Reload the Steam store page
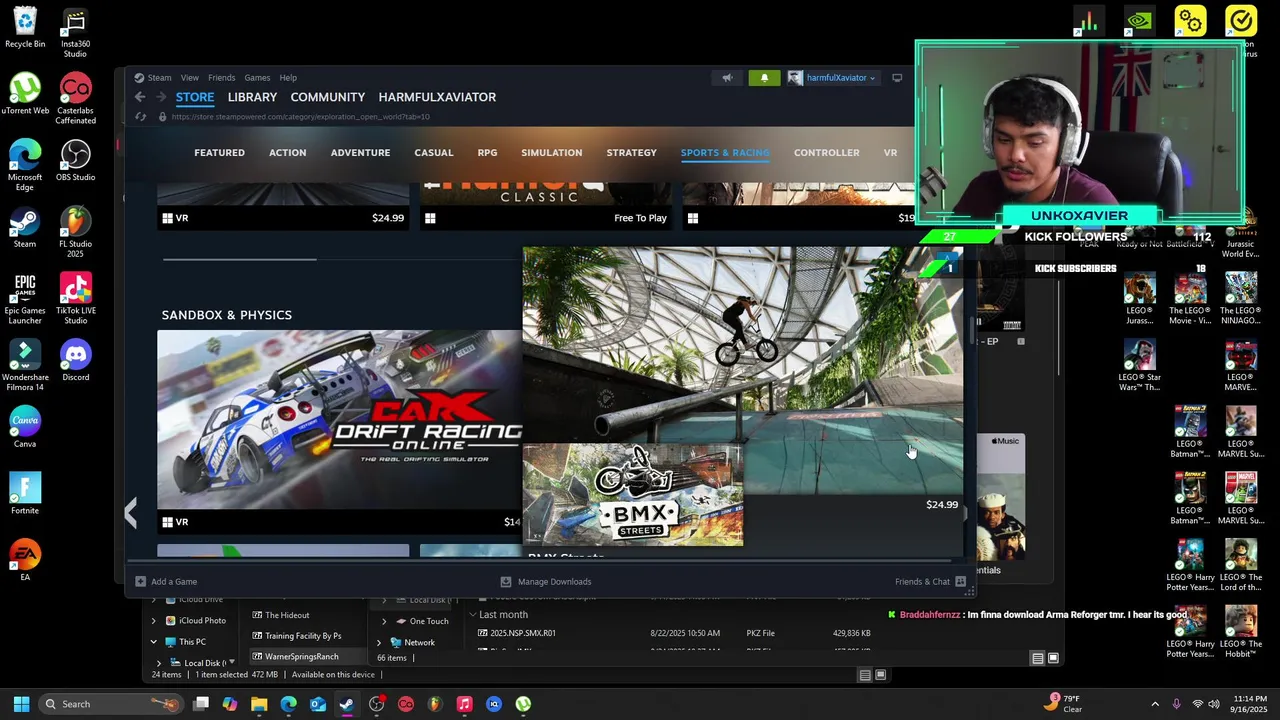1280x720 pixels. 141,117
